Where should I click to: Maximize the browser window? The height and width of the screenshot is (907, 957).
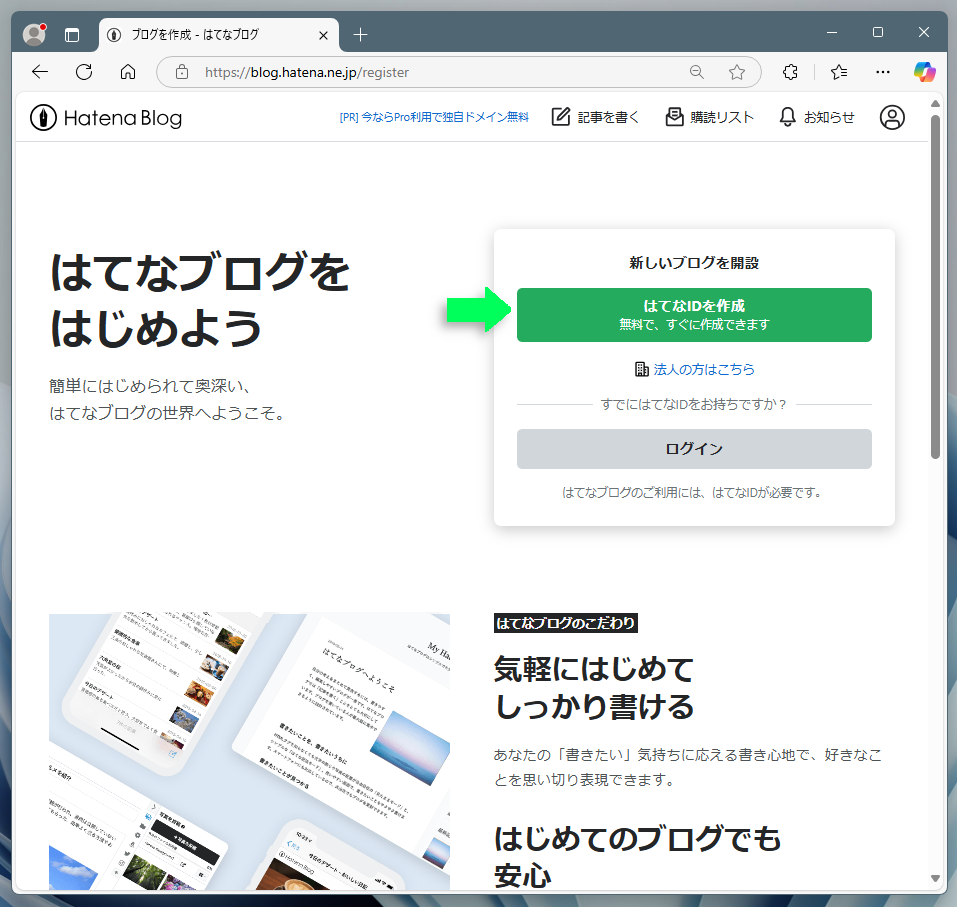click(878, 32)
